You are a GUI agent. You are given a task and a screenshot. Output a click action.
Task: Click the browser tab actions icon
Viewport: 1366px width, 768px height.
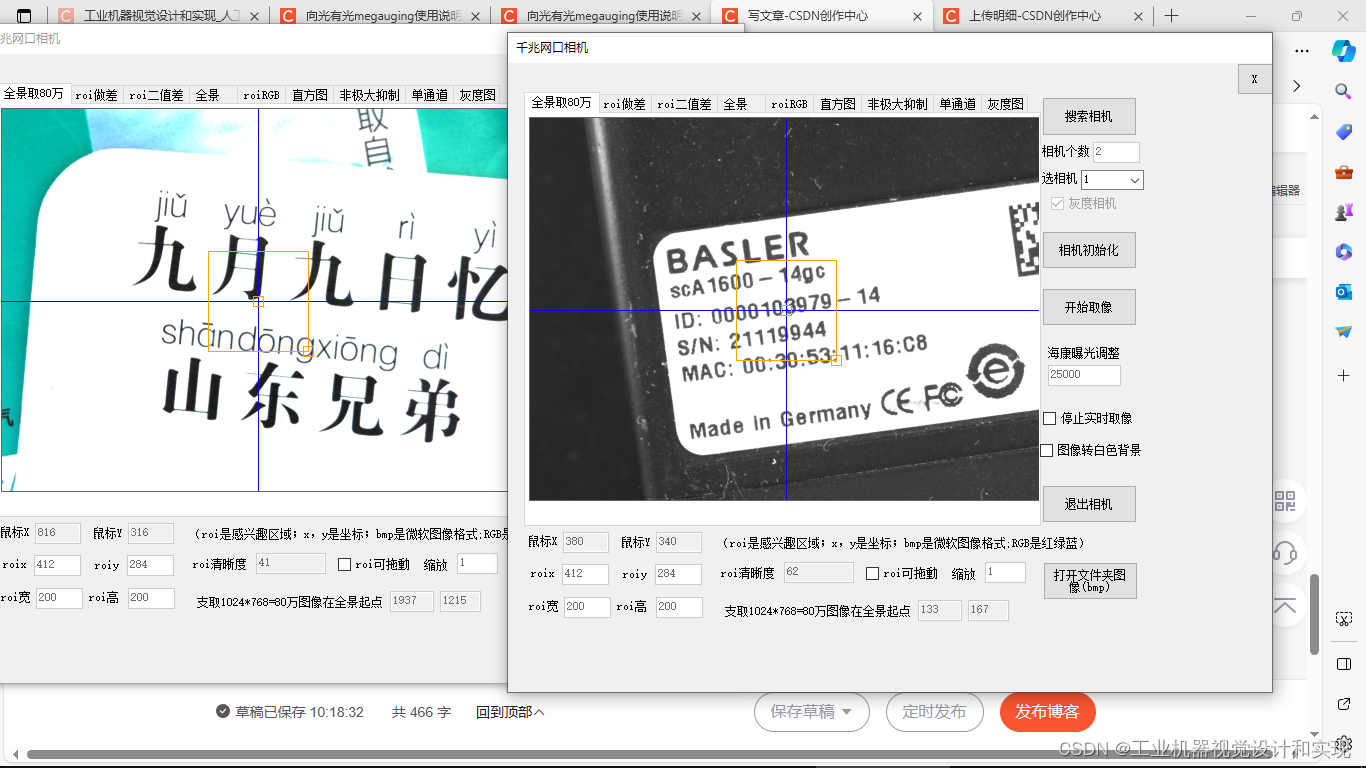tap(24, 16)
